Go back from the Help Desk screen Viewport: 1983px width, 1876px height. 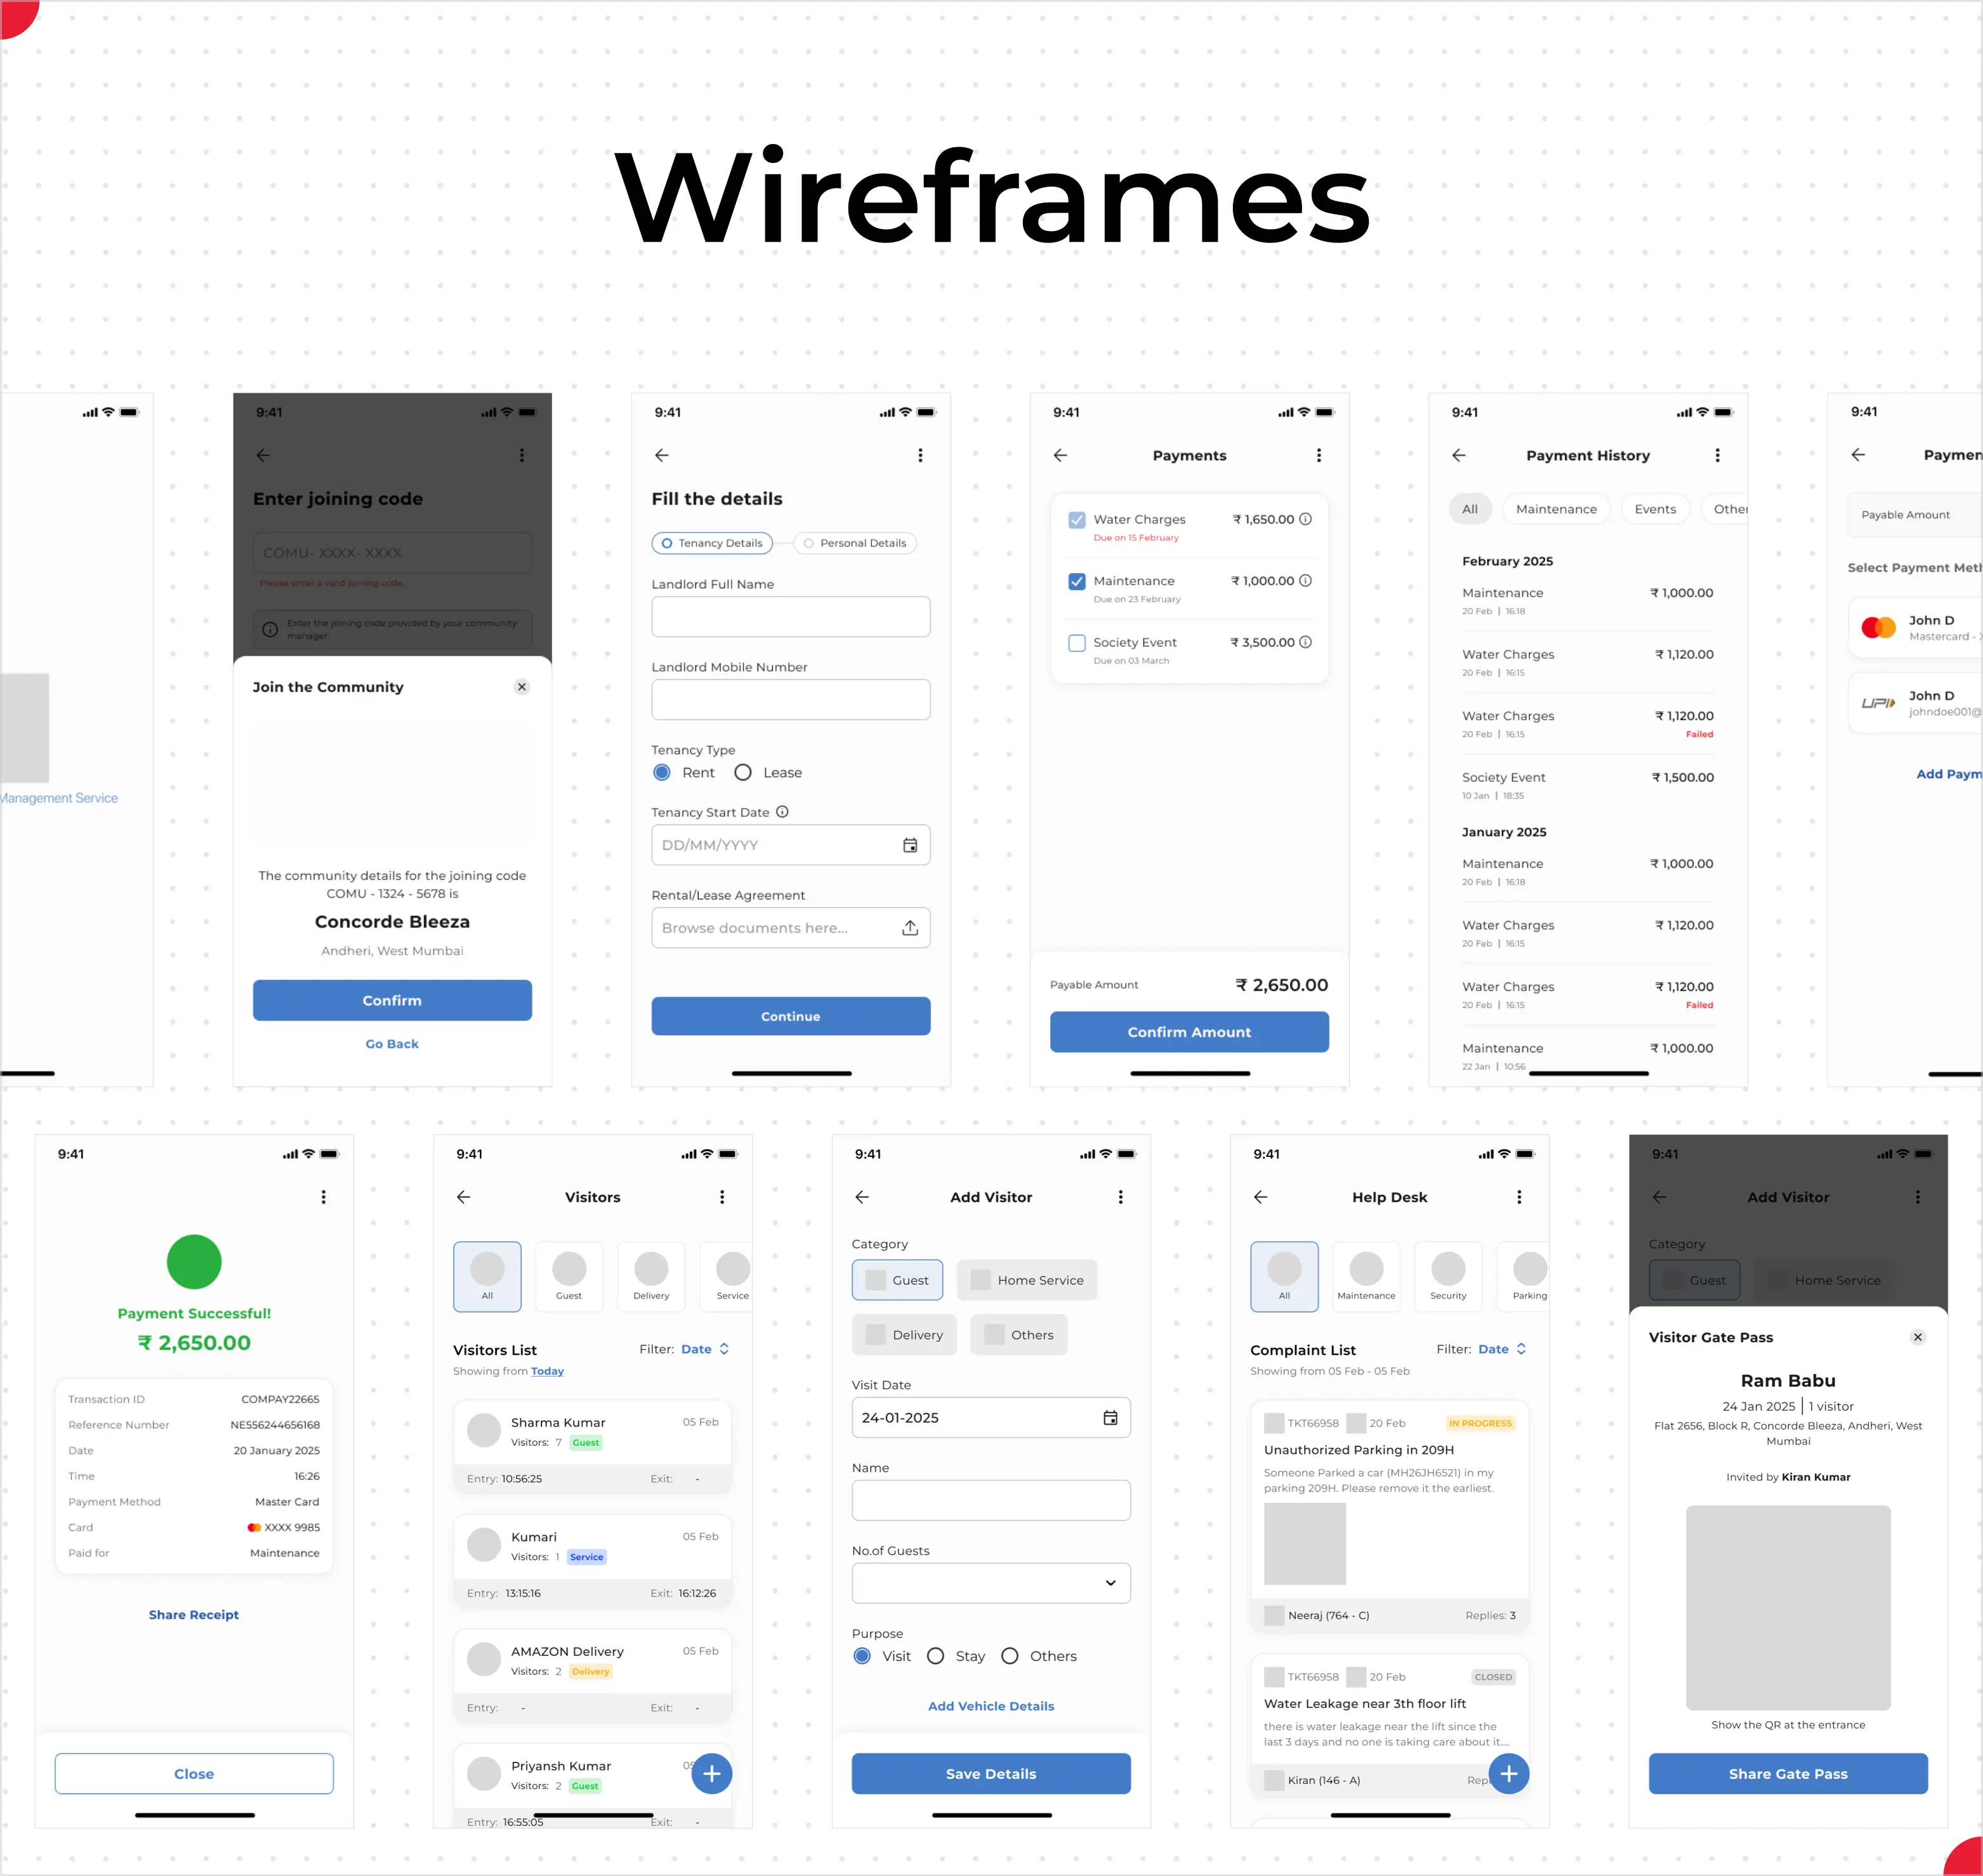[1260, 1197]
